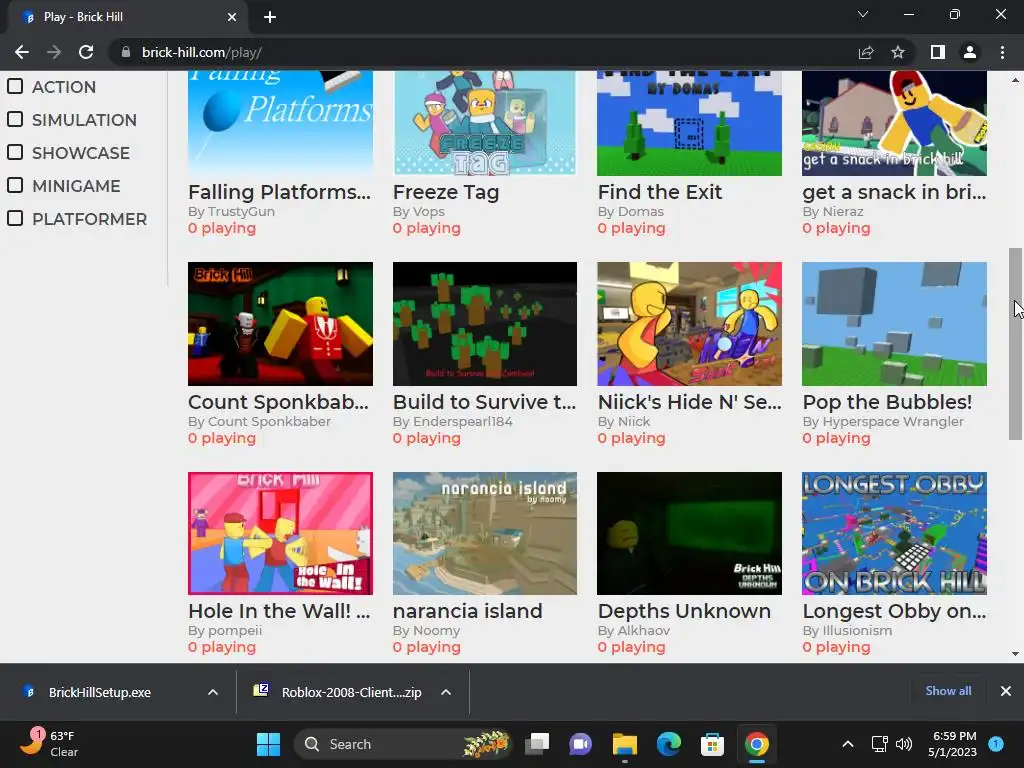Show all downloads
1024x768 pixels.
(948, 691)
